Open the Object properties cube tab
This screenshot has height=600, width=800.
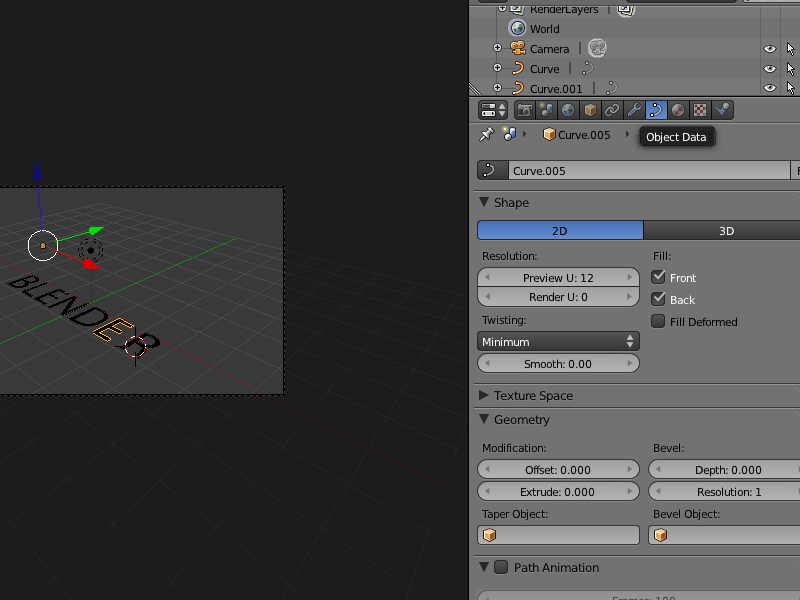[x=590, y=110]
